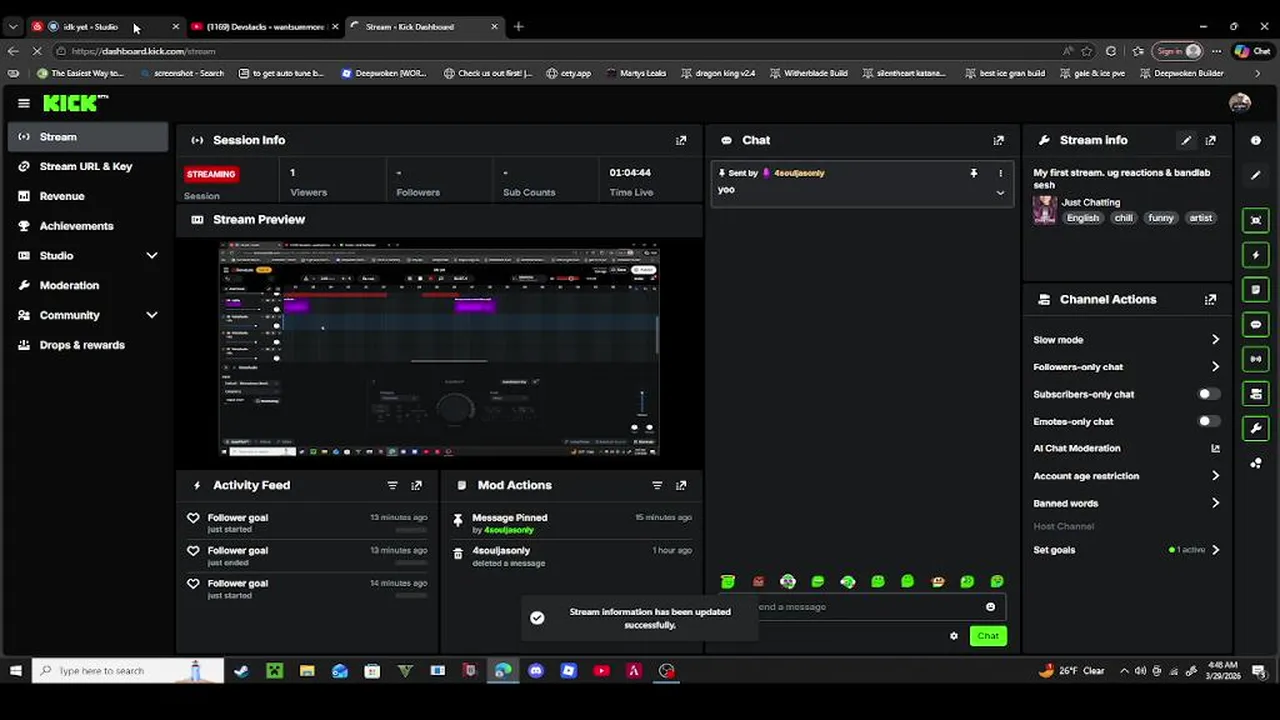
Task: Send message with green Chat button
Action: click(x=988, y=636)
